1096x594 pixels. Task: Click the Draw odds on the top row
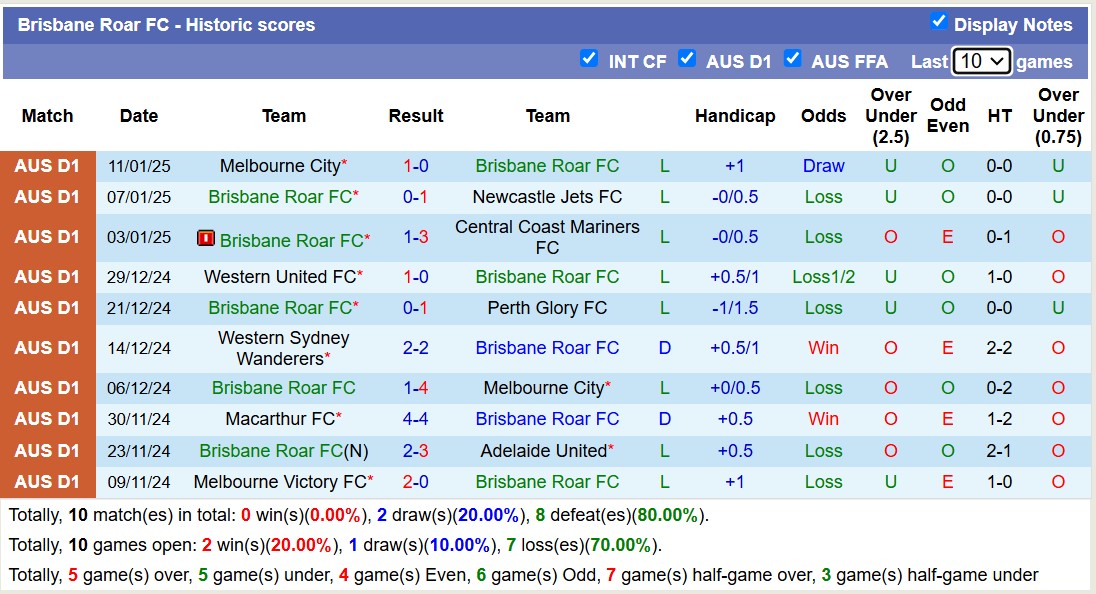pyautogui.click(x=823, y=166)
